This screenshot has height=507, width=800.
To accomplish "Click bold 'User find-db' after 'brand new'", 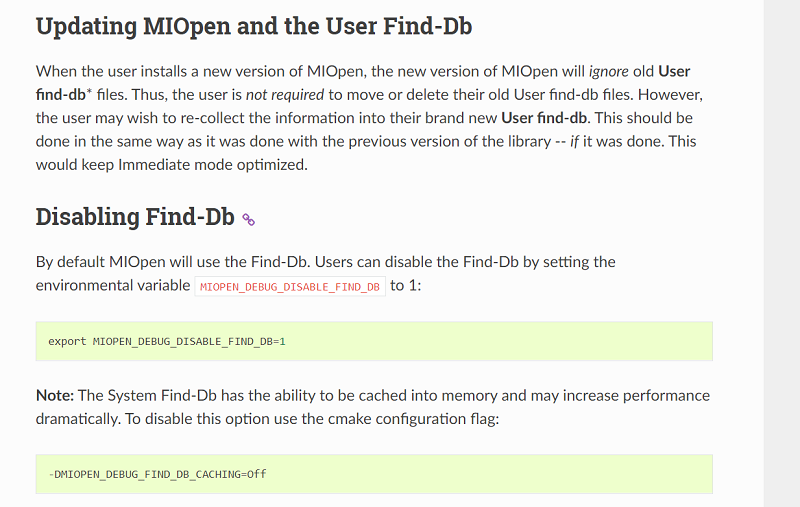I will 544,118.
